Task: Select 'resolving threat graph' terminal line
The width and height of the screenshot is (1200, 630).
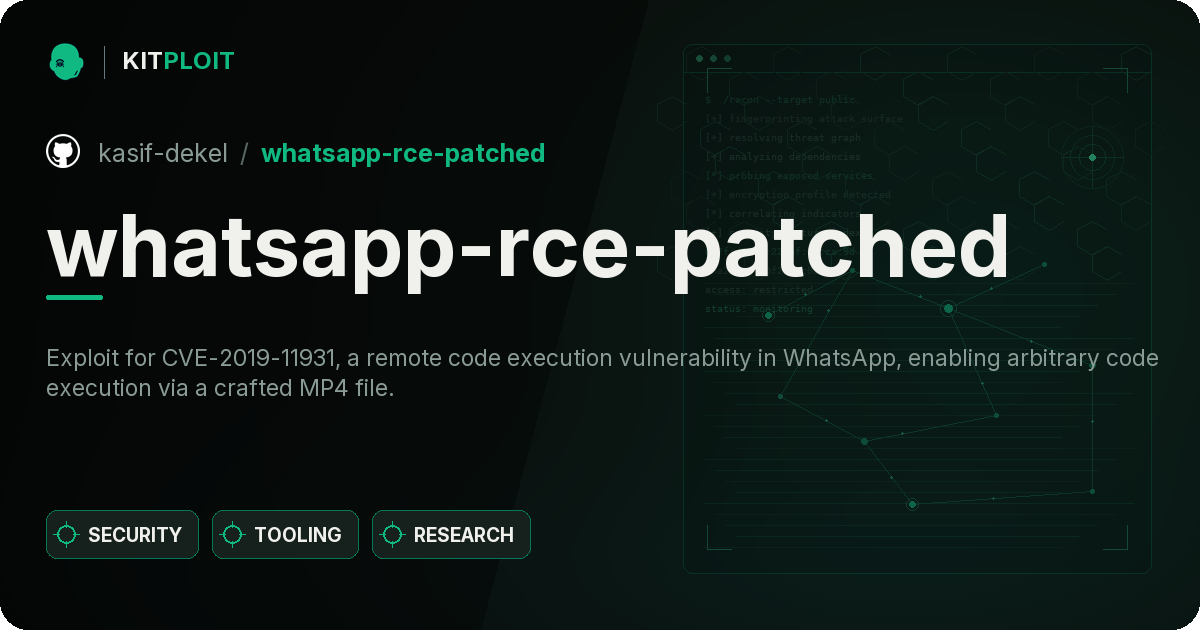Action: click(x=782, y=138)
